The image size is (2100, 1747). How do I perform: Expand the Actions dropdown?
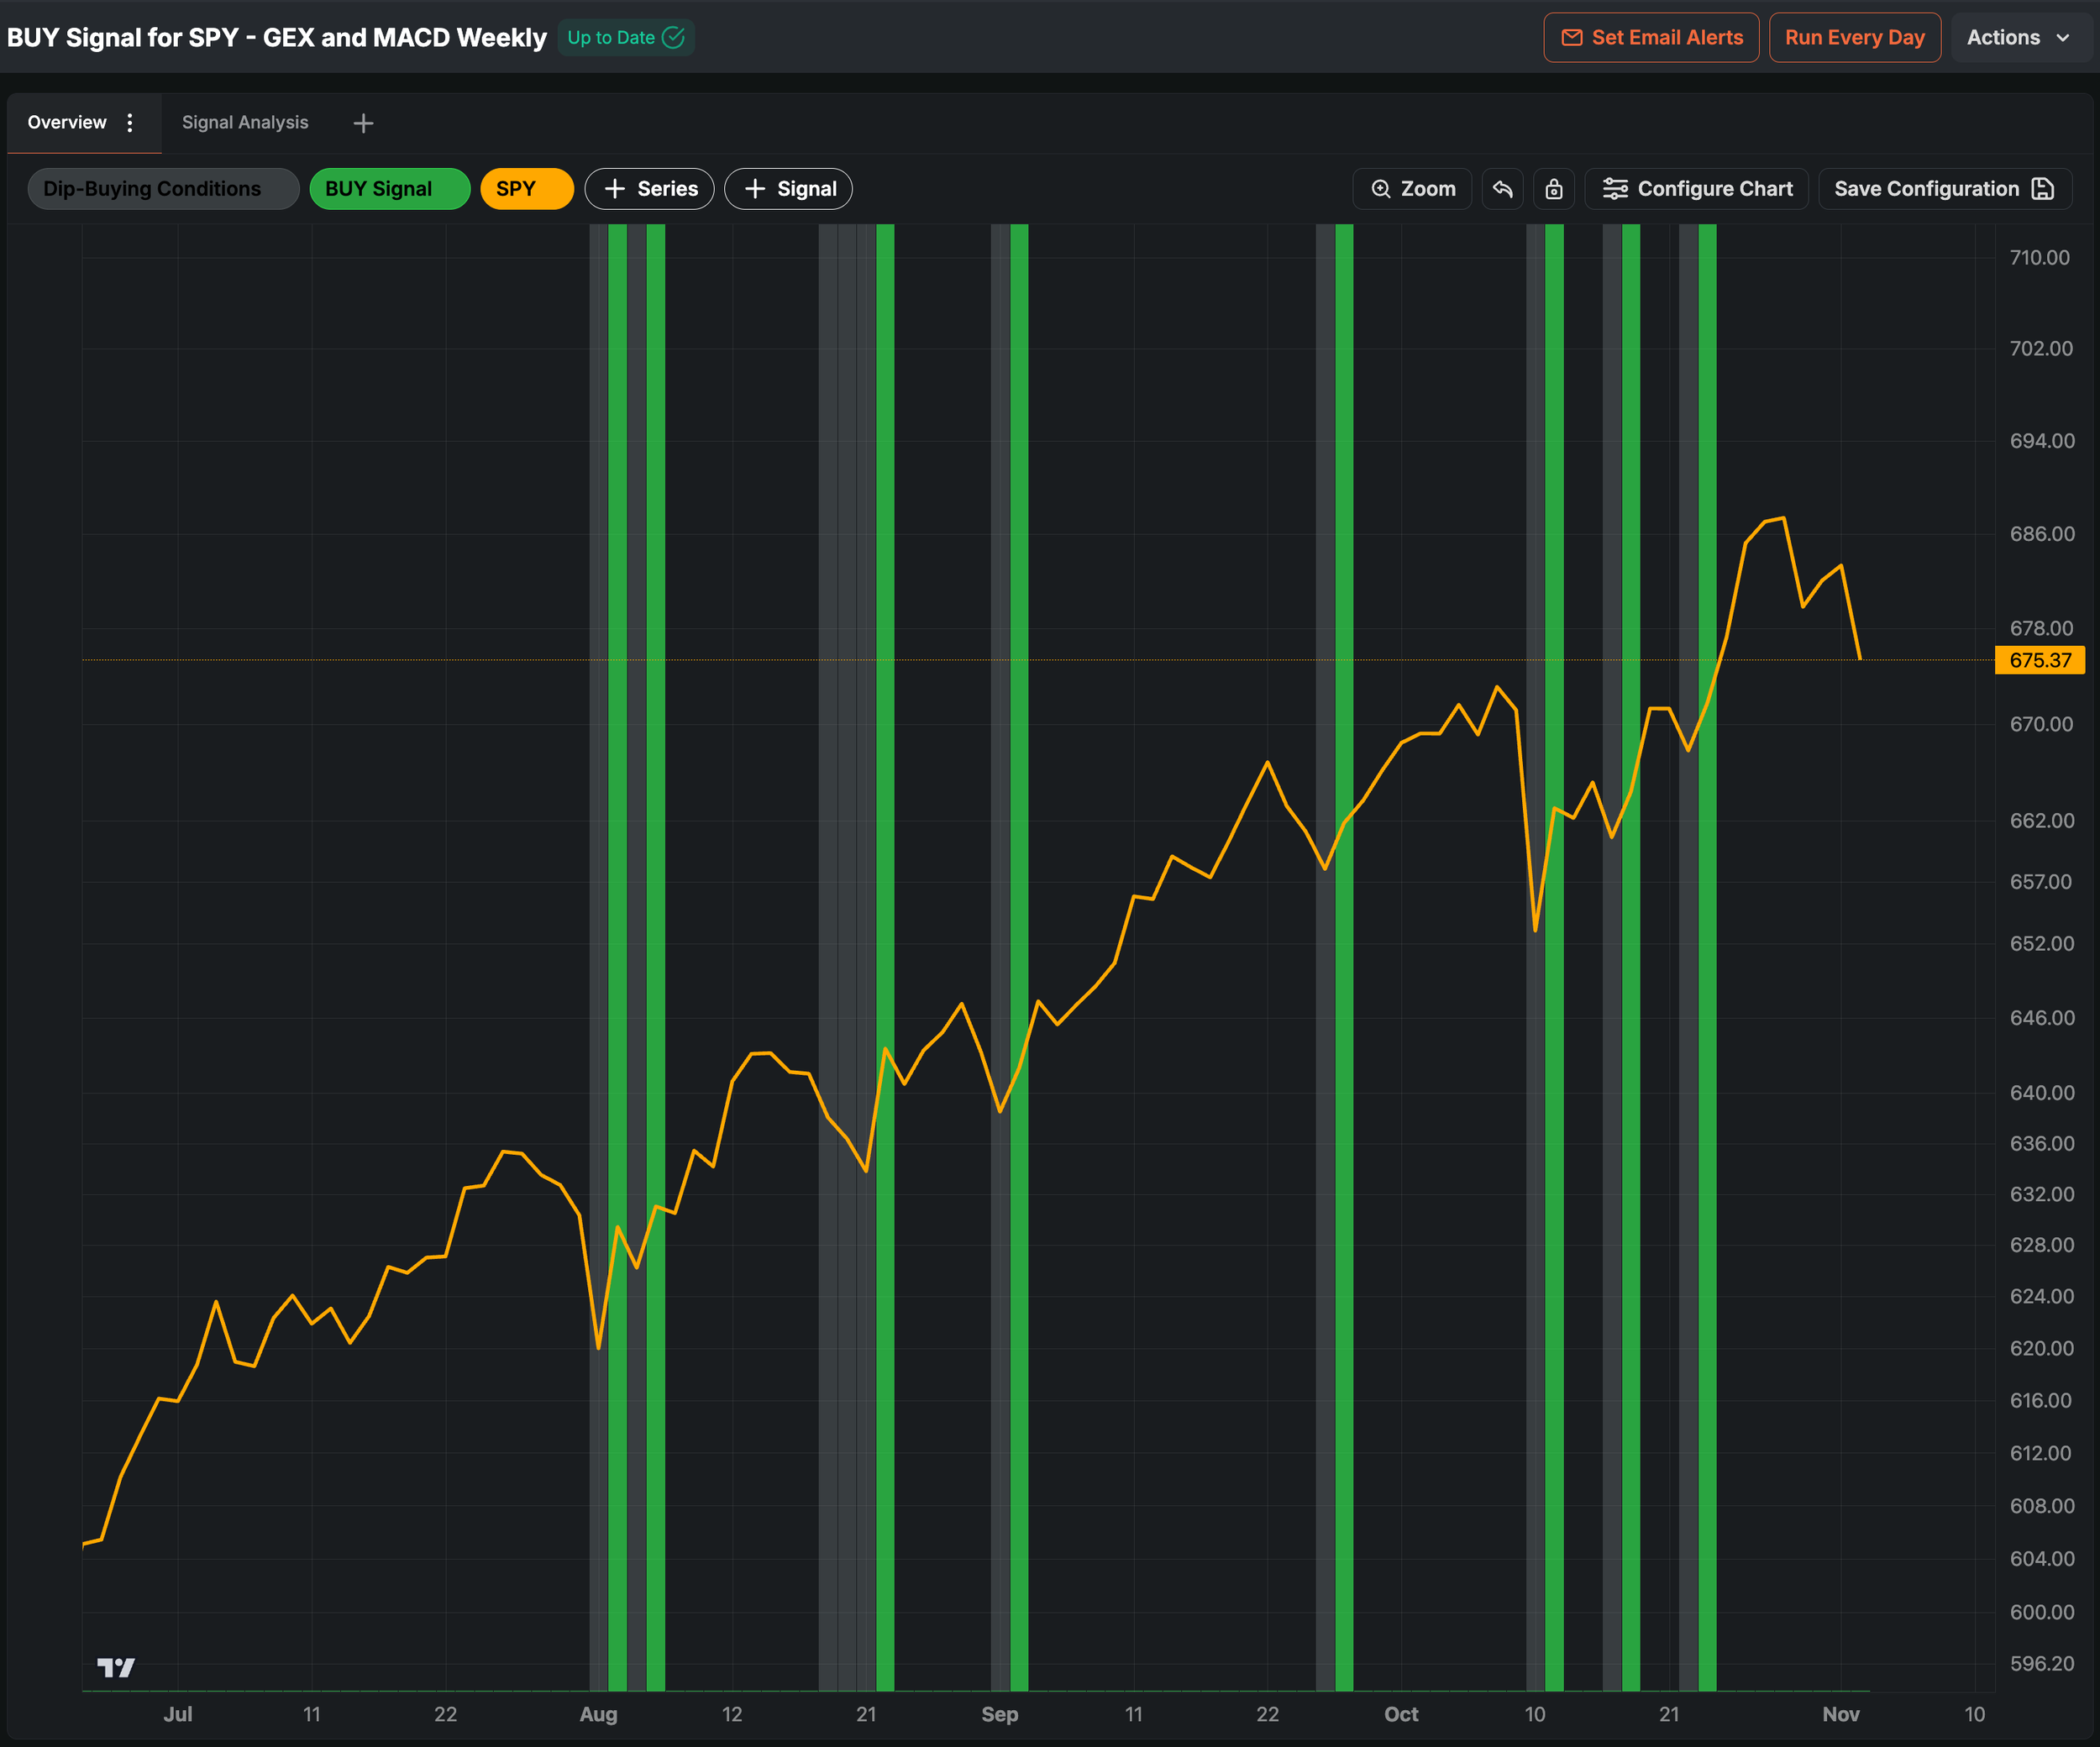point(2018,38)
